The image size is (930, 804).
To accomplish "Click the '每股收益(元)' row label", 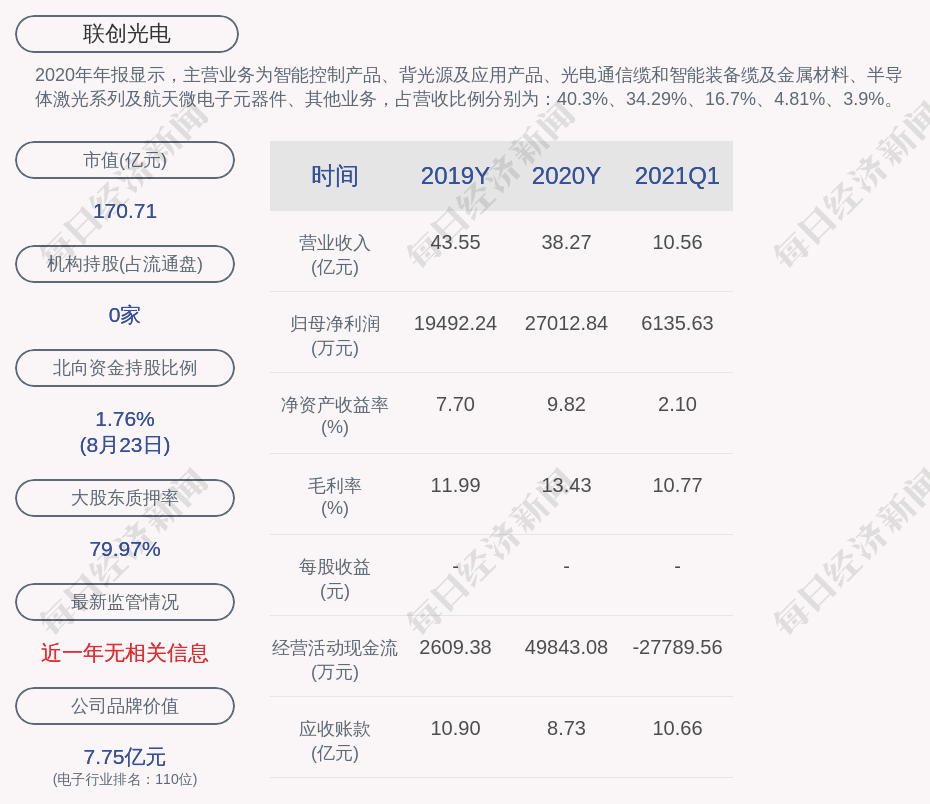I will (x=335, y=579).
